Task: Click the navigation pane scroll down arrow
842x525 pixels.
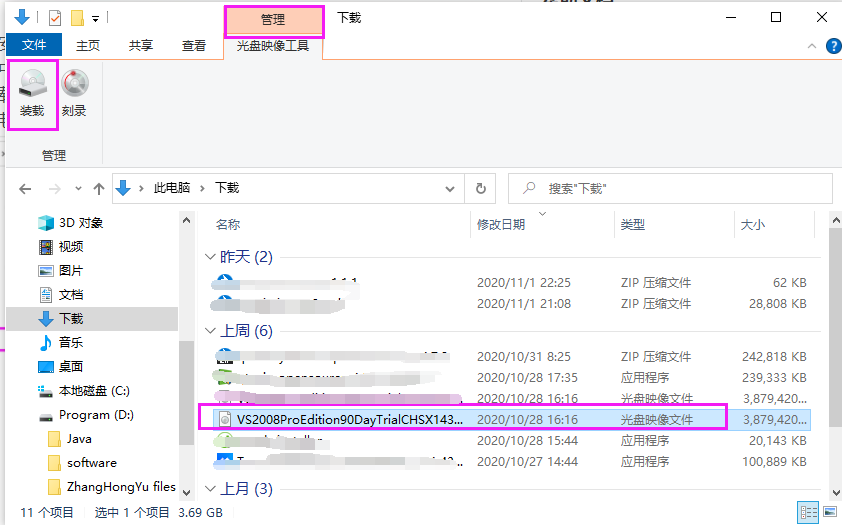Action: tap(186, 492)
